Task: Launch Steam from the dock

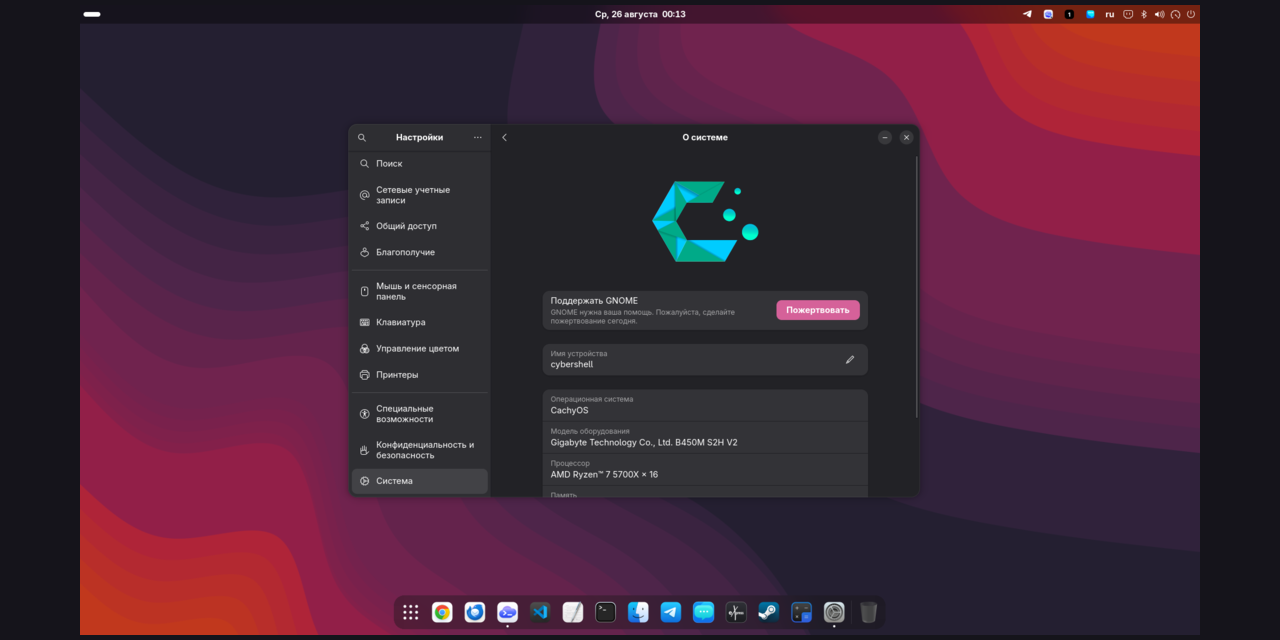Action: pos(768,612)
